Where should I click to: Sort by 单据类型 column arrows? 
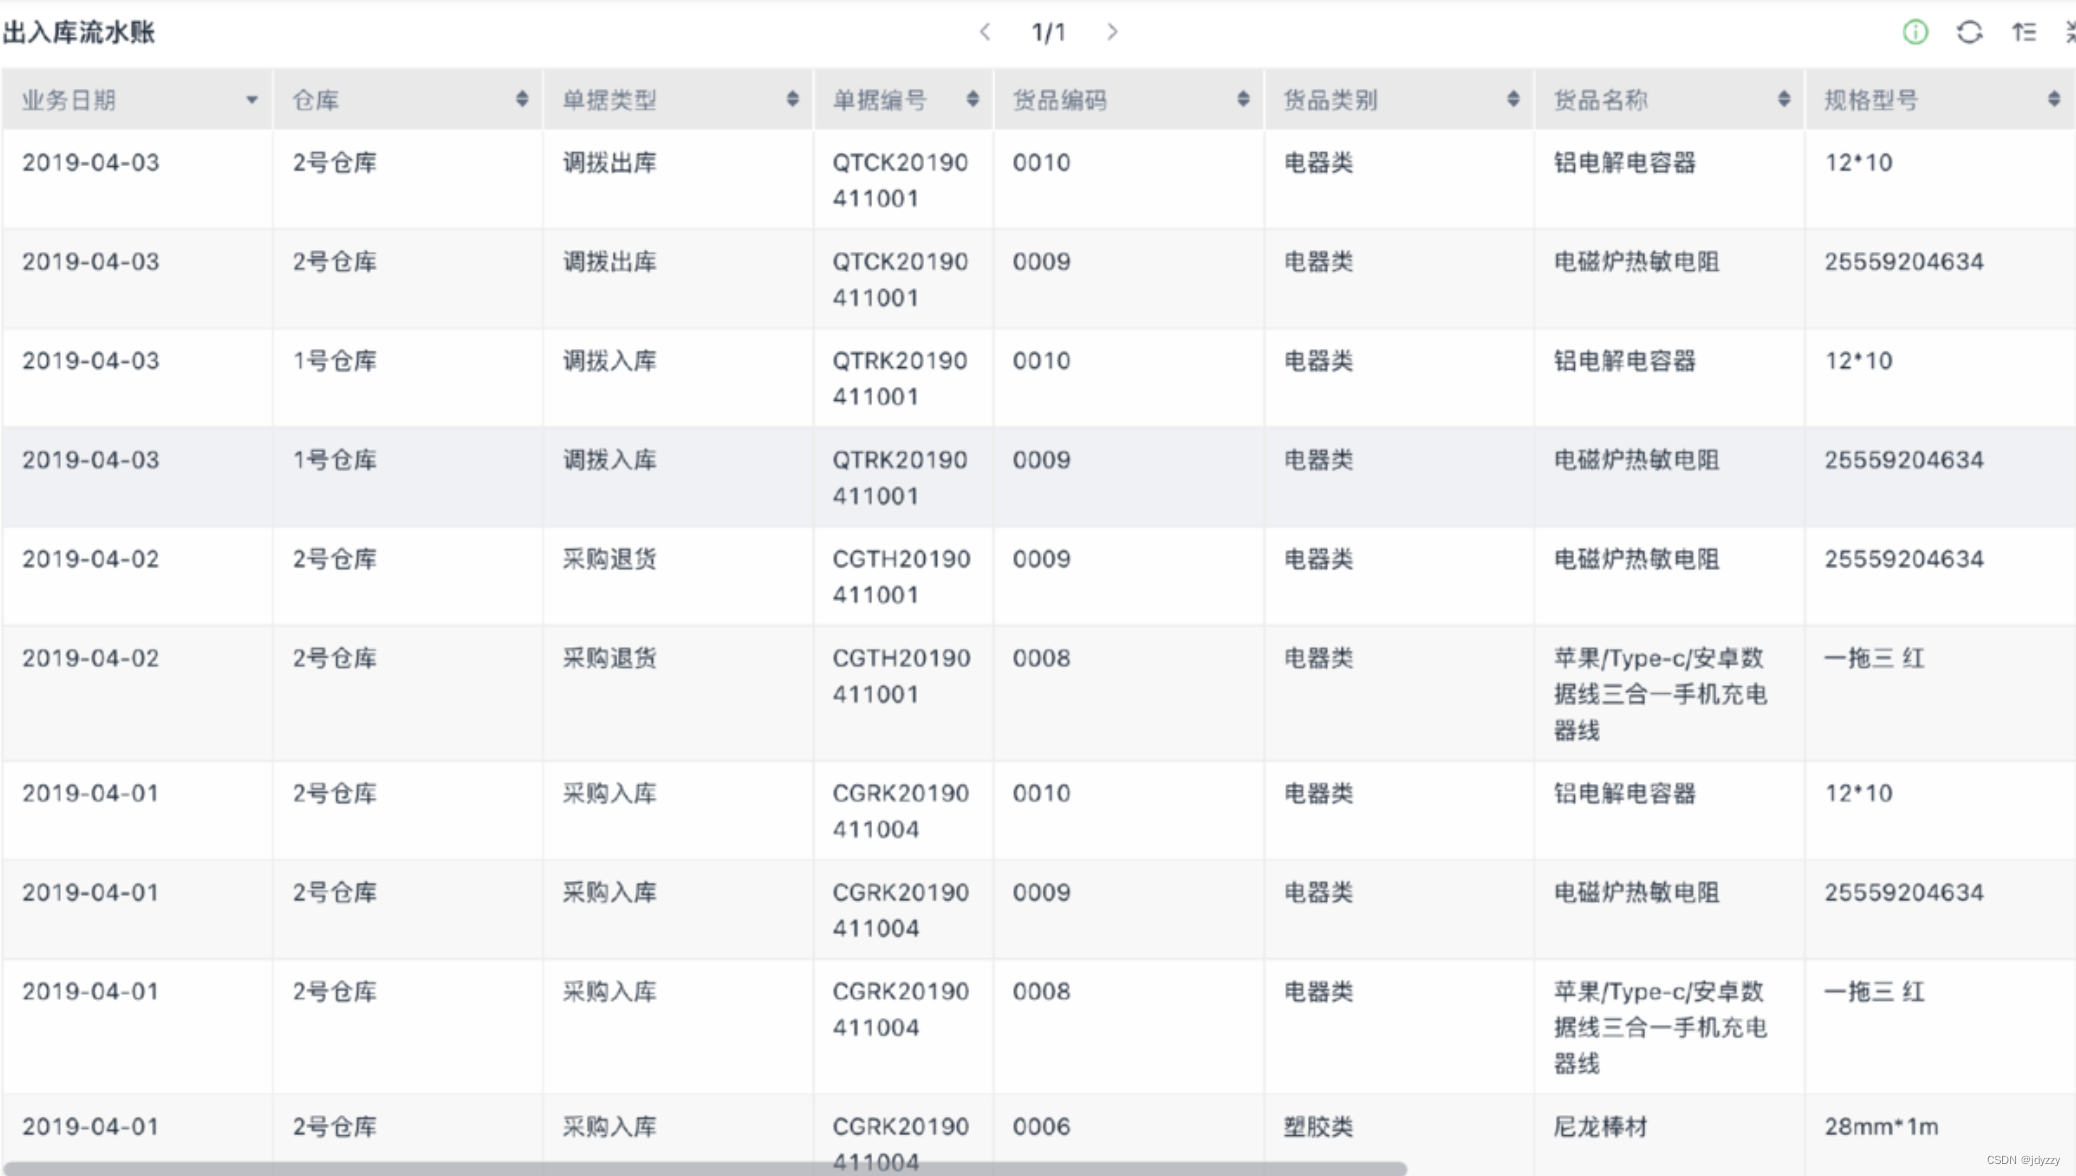pos(792,99)
